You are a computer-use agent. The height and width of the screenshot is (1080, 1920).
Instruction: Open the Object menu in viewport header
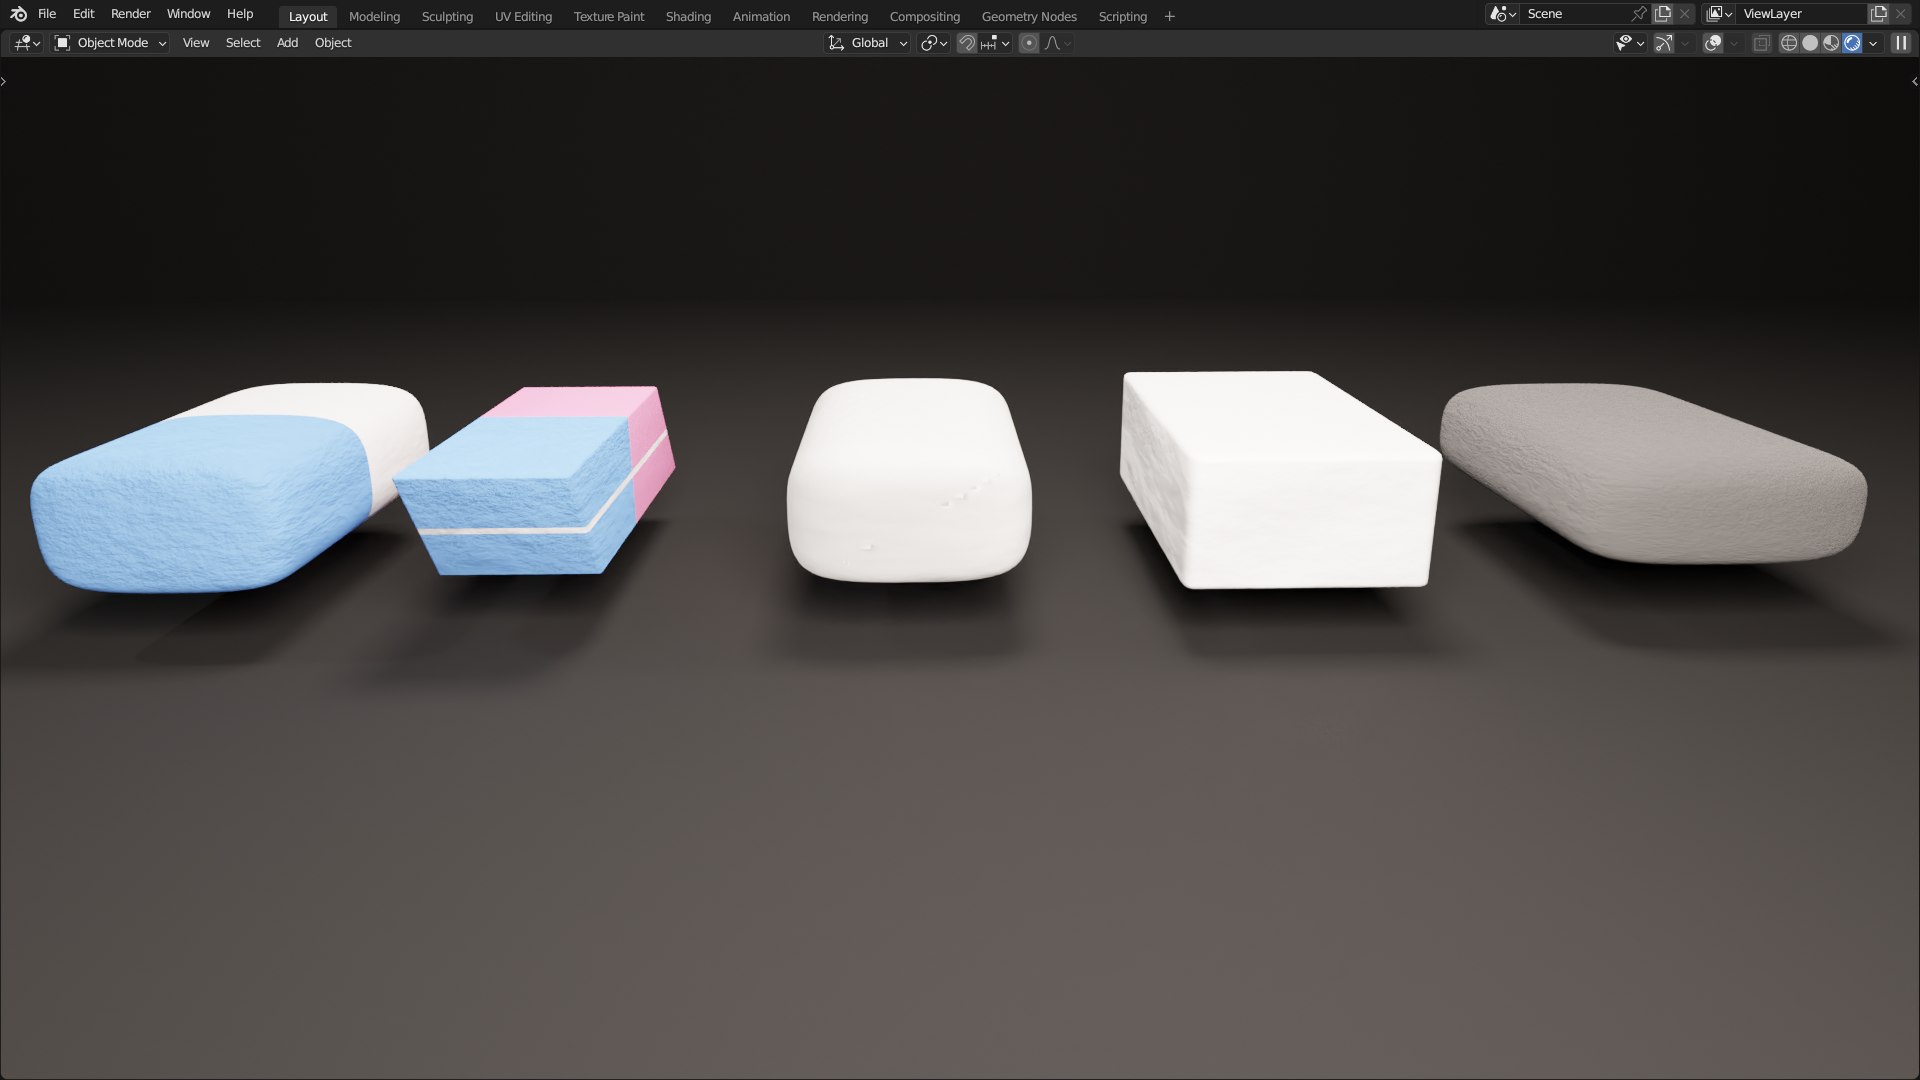tap(333, 43)
